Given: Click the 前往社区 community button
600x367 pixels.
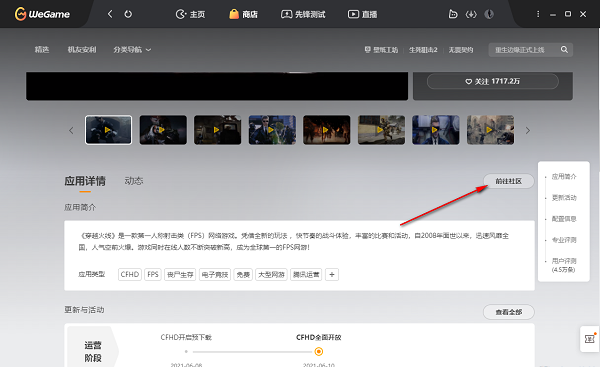Looking at the screenshot, I should coord(509,181).
